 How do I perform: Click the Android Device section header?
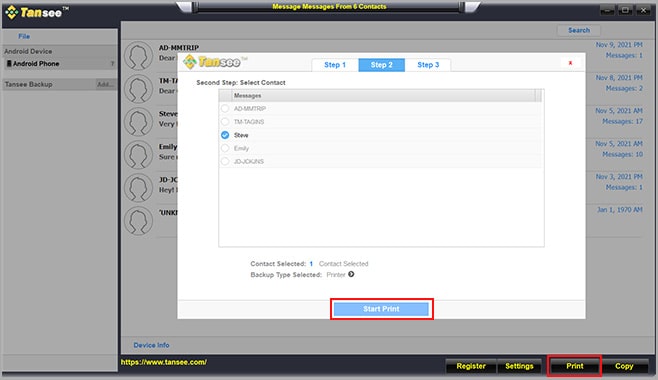[x=28, y=51]
